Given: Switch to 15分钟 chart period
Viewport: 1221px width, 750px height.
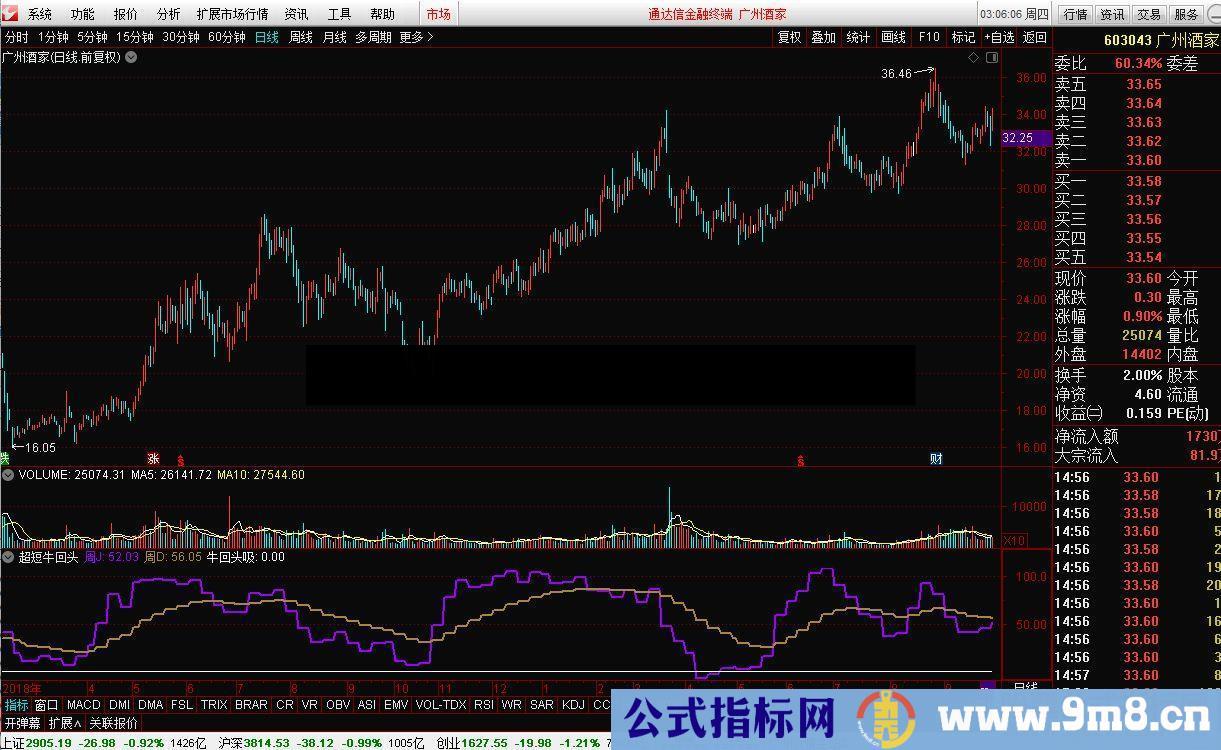Looking at the screenshot, I should pos(134,37).
